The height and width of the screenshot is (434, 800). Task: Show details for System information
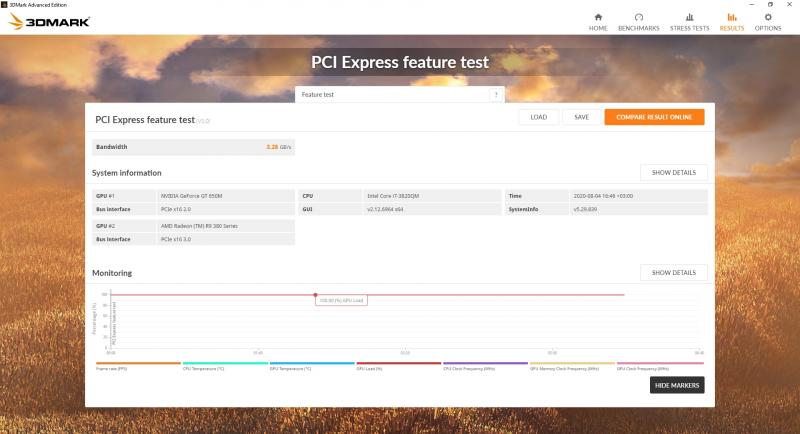pos(673,172)
